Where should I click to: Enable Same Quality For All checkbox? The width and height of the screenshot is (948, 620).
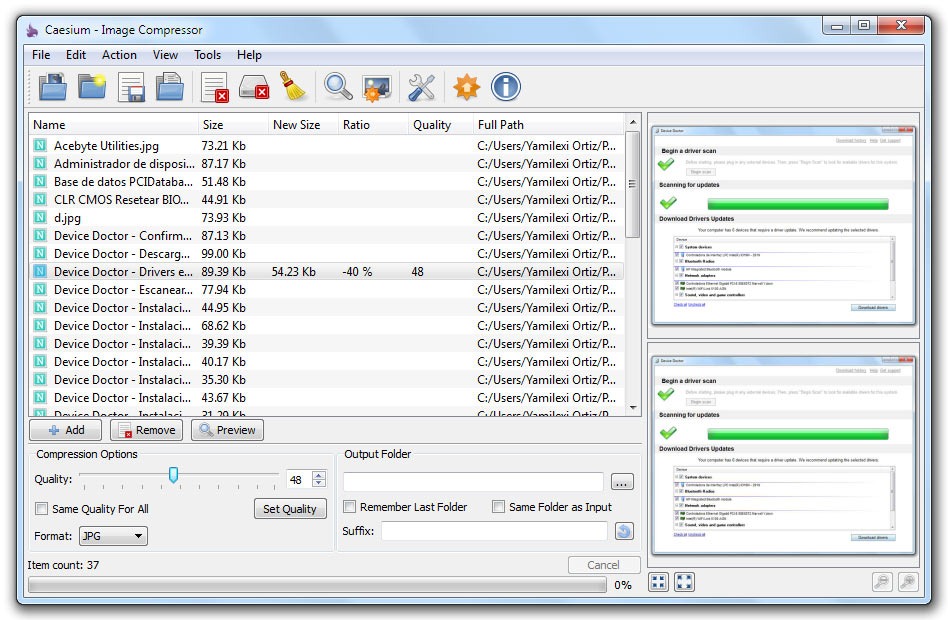pyautogui.click(x=42, y=509)
